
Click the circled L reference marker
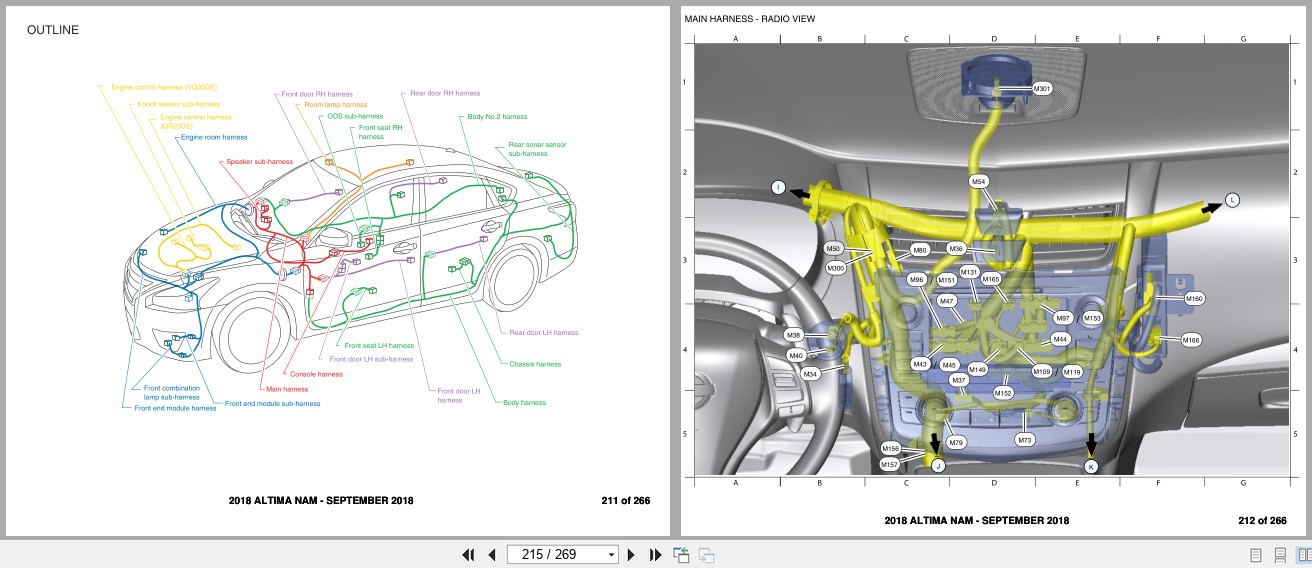click(x=1232, y=200)
